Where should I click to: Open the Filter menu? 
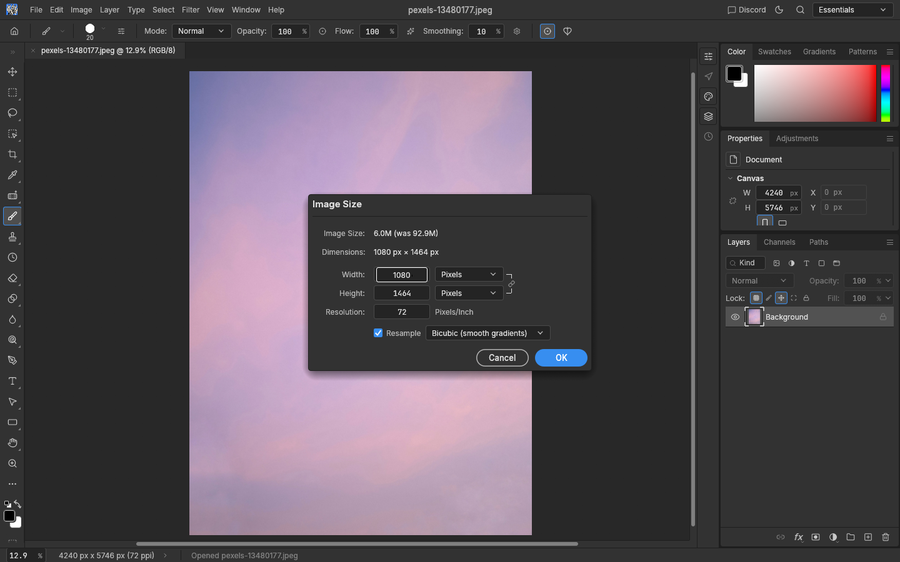pyautogui.click(x=190, y=10)
